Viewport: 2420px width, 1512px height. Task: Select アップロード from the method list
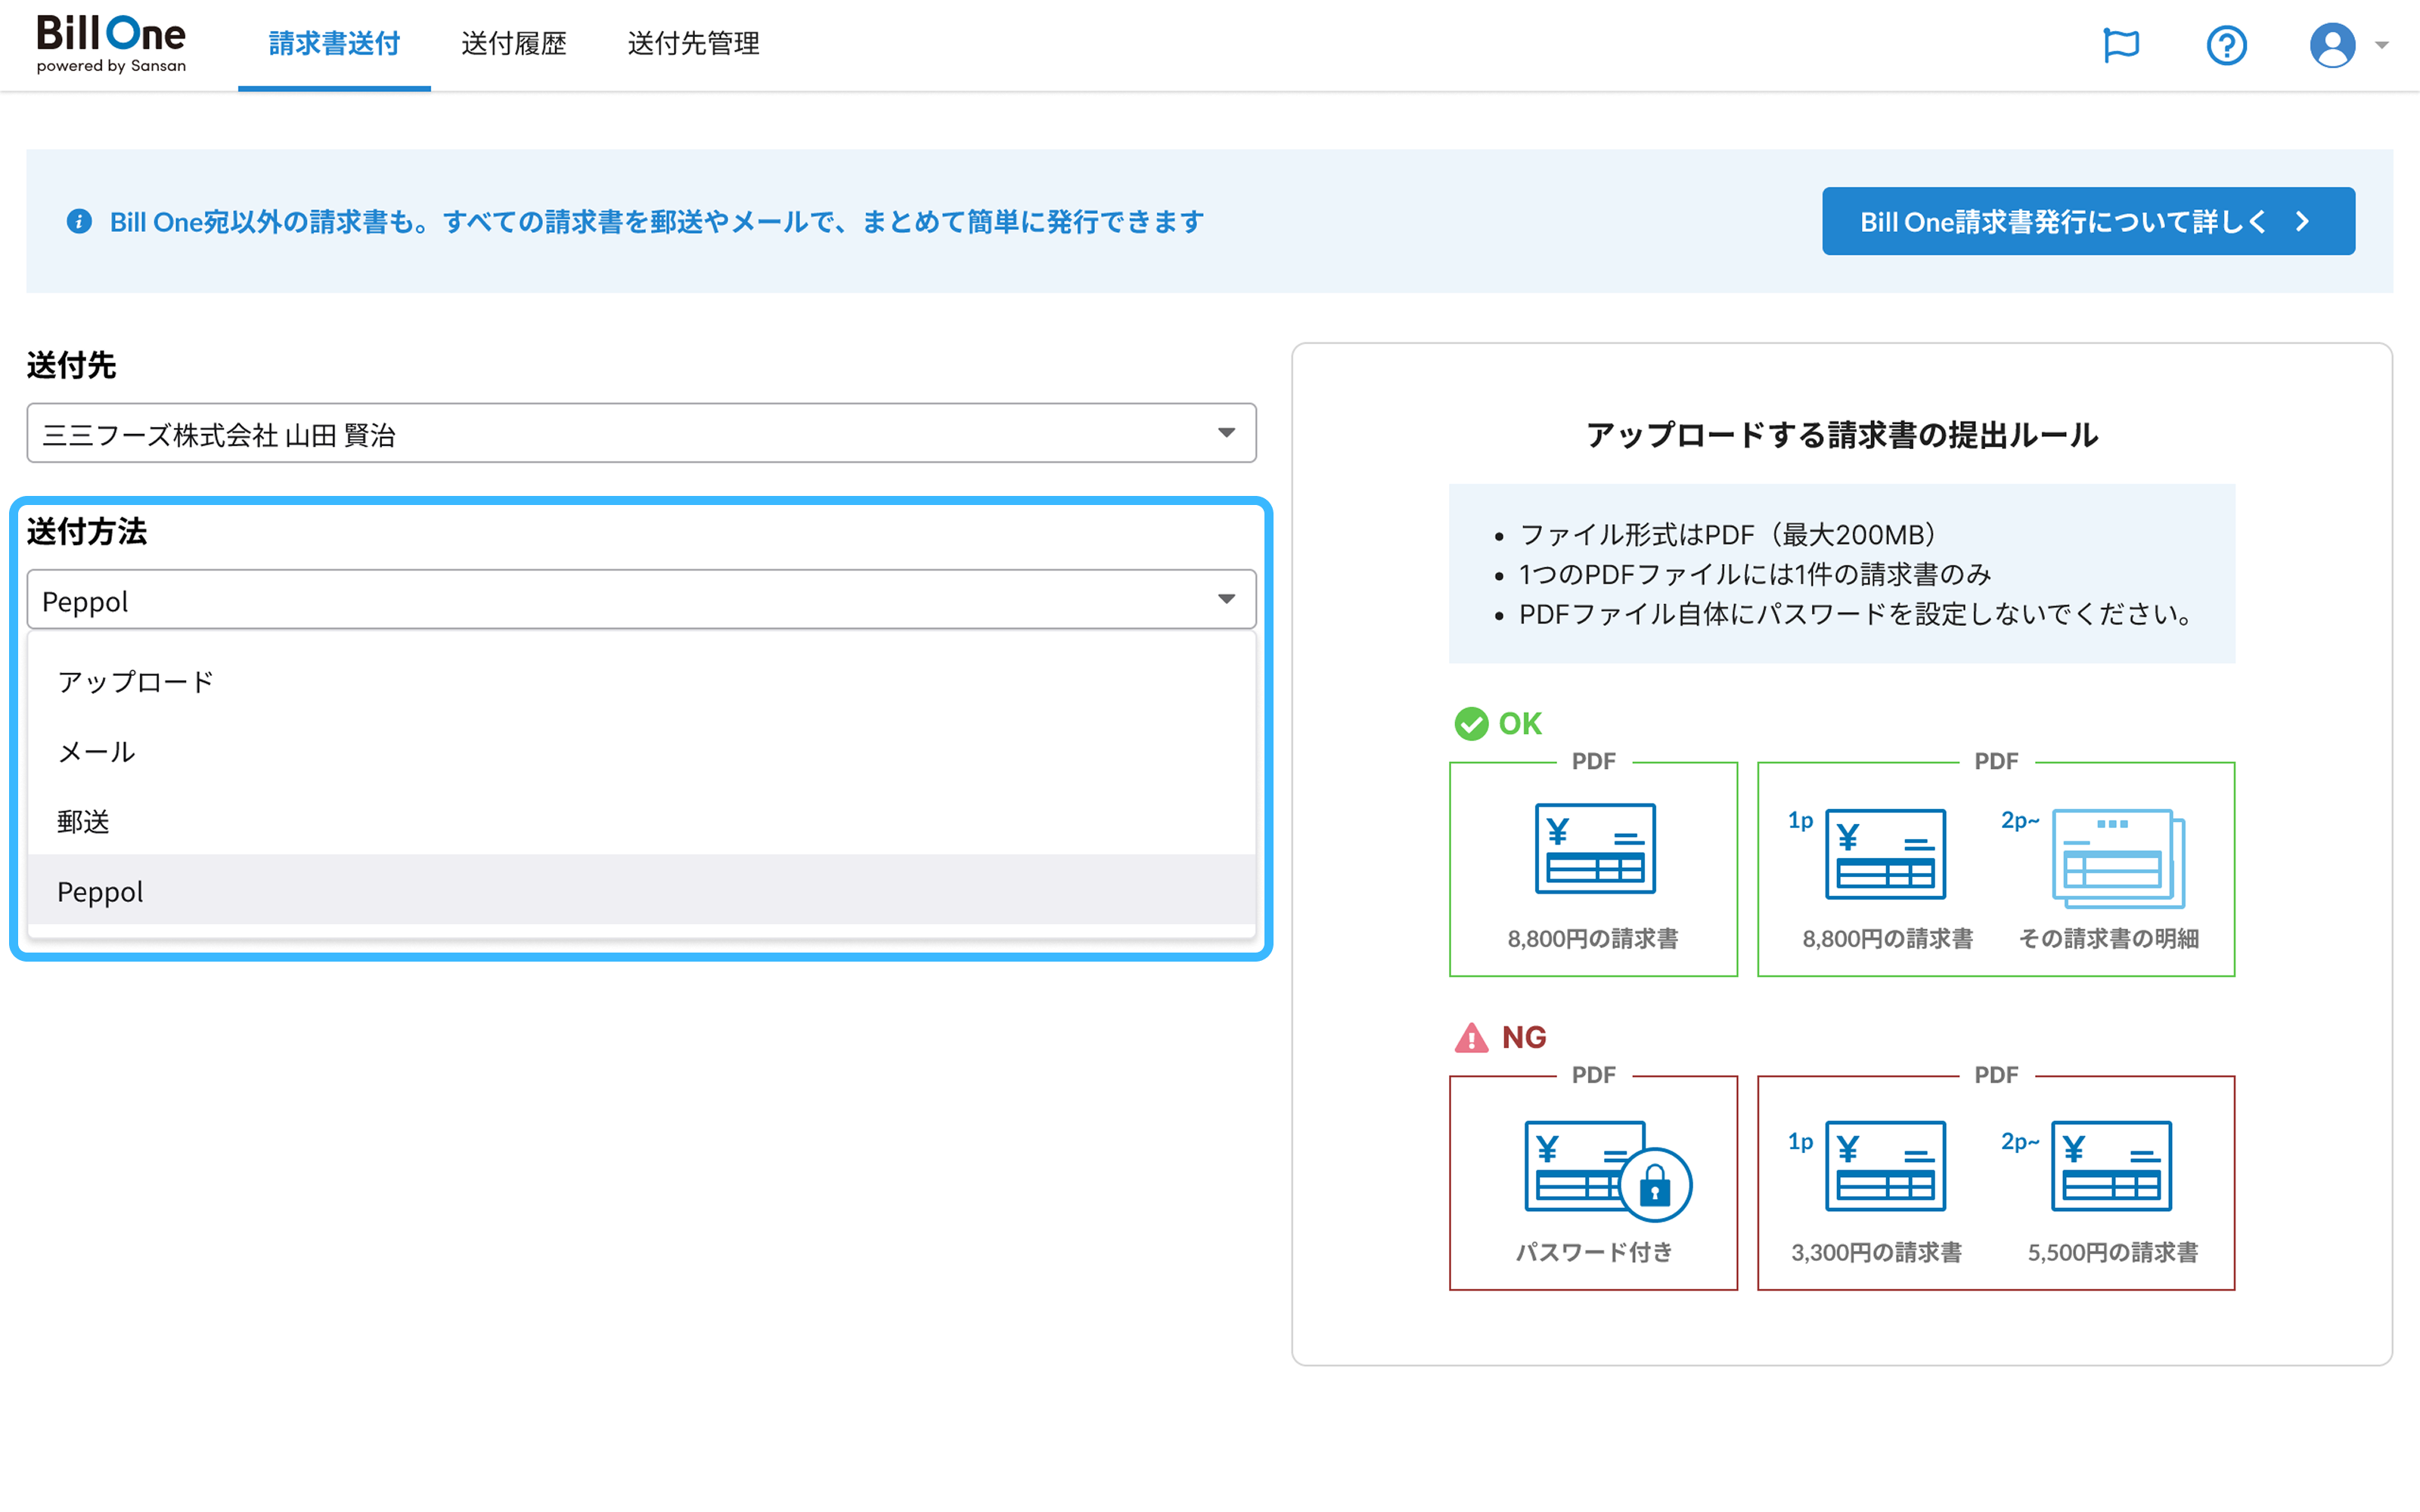(136, 682)
